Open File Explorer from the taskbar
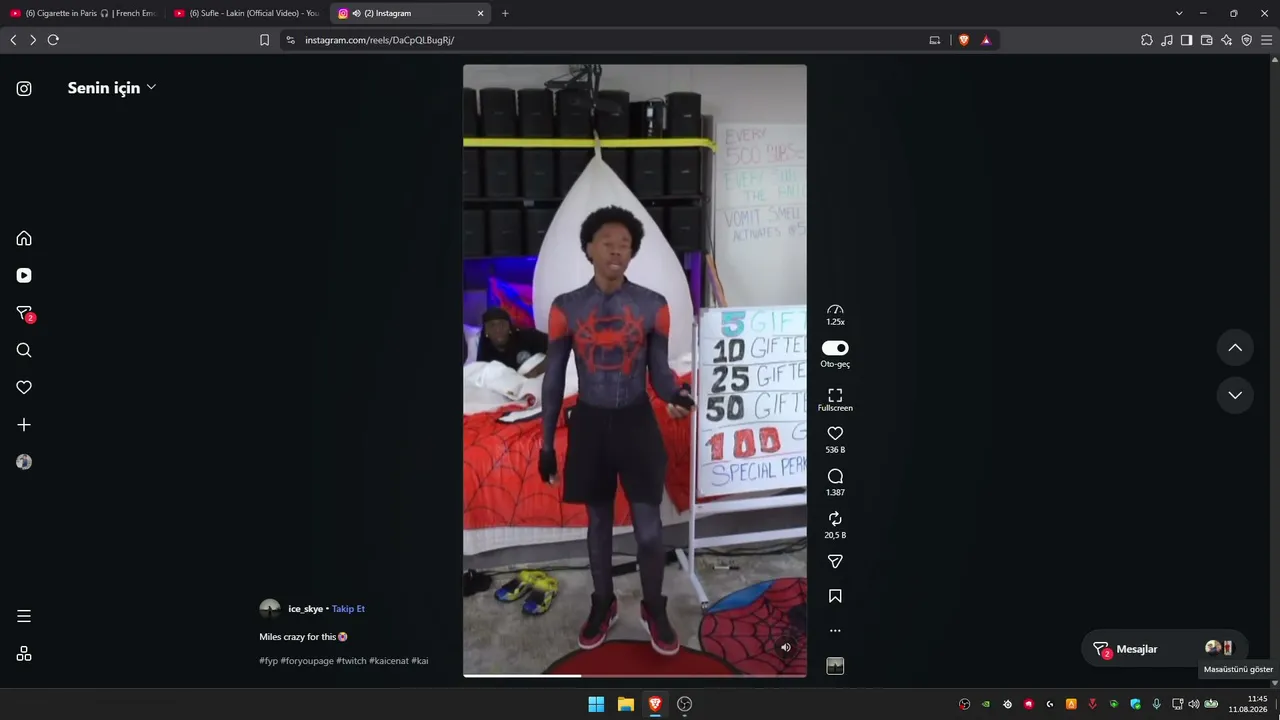The width and height of the screenshot is (1280, 720). (625, 704)
